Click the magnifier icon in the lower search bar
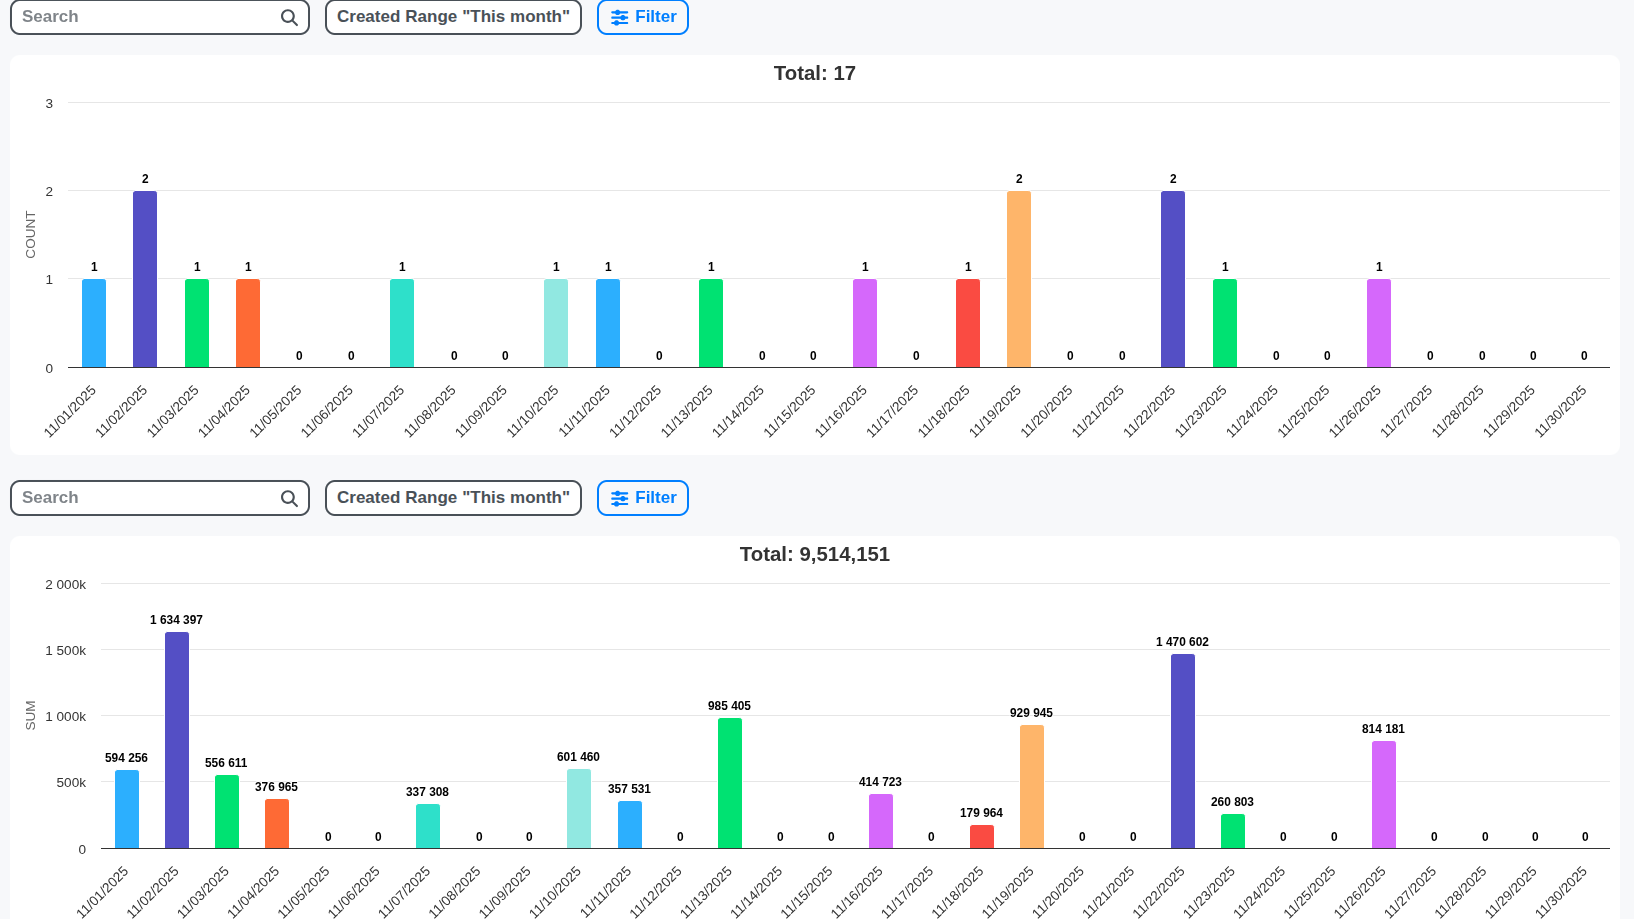The height and width of the screenshot is (919, 1634). click(x=289, y=497)
